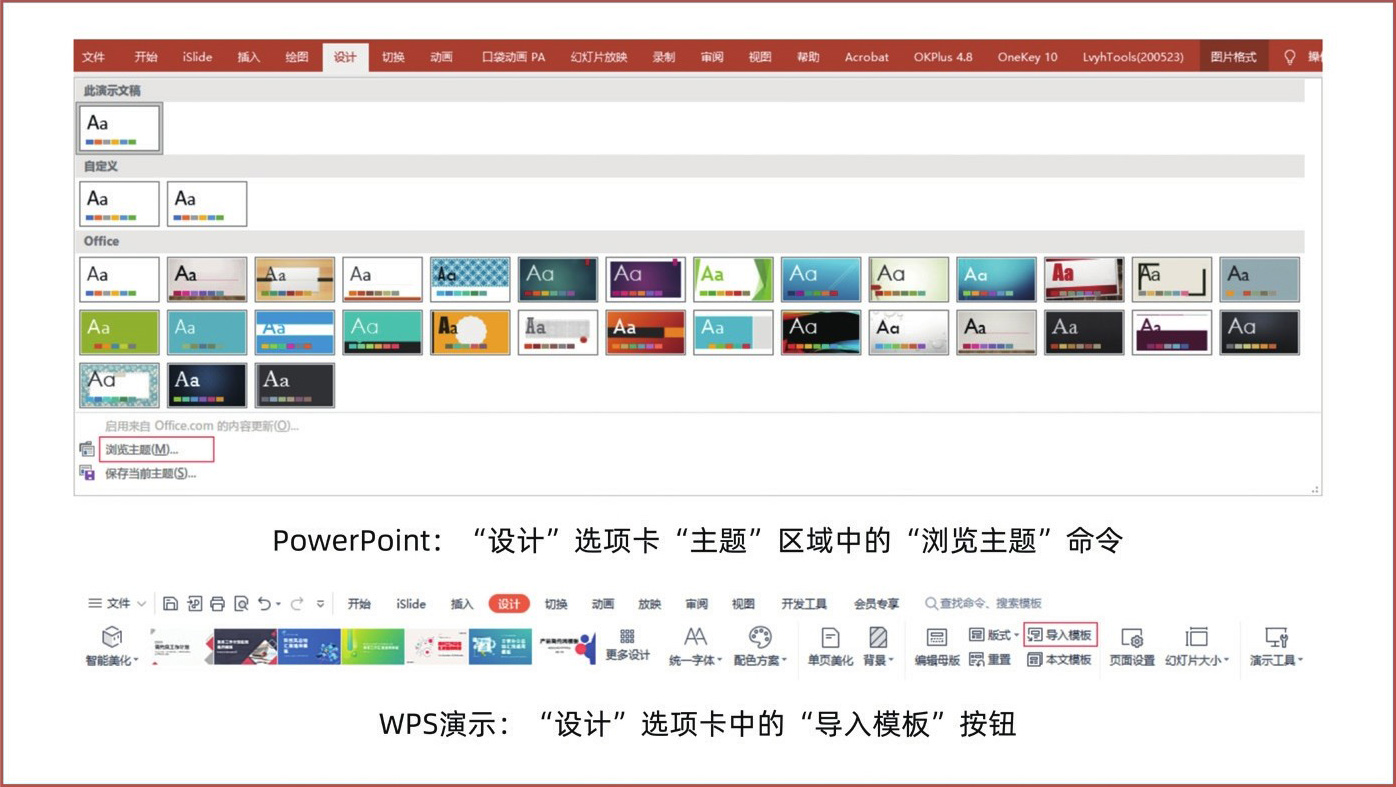The height and width of the screenshot is (787, 1396).
Task: Open the OneKey 10 tab
Action: [1027, 57]
